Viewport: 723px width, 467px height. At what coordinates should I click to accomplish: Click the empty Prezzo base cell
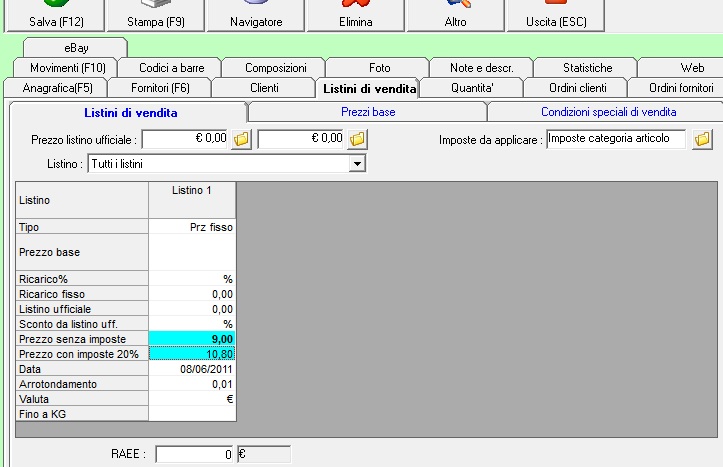point(192,252)
